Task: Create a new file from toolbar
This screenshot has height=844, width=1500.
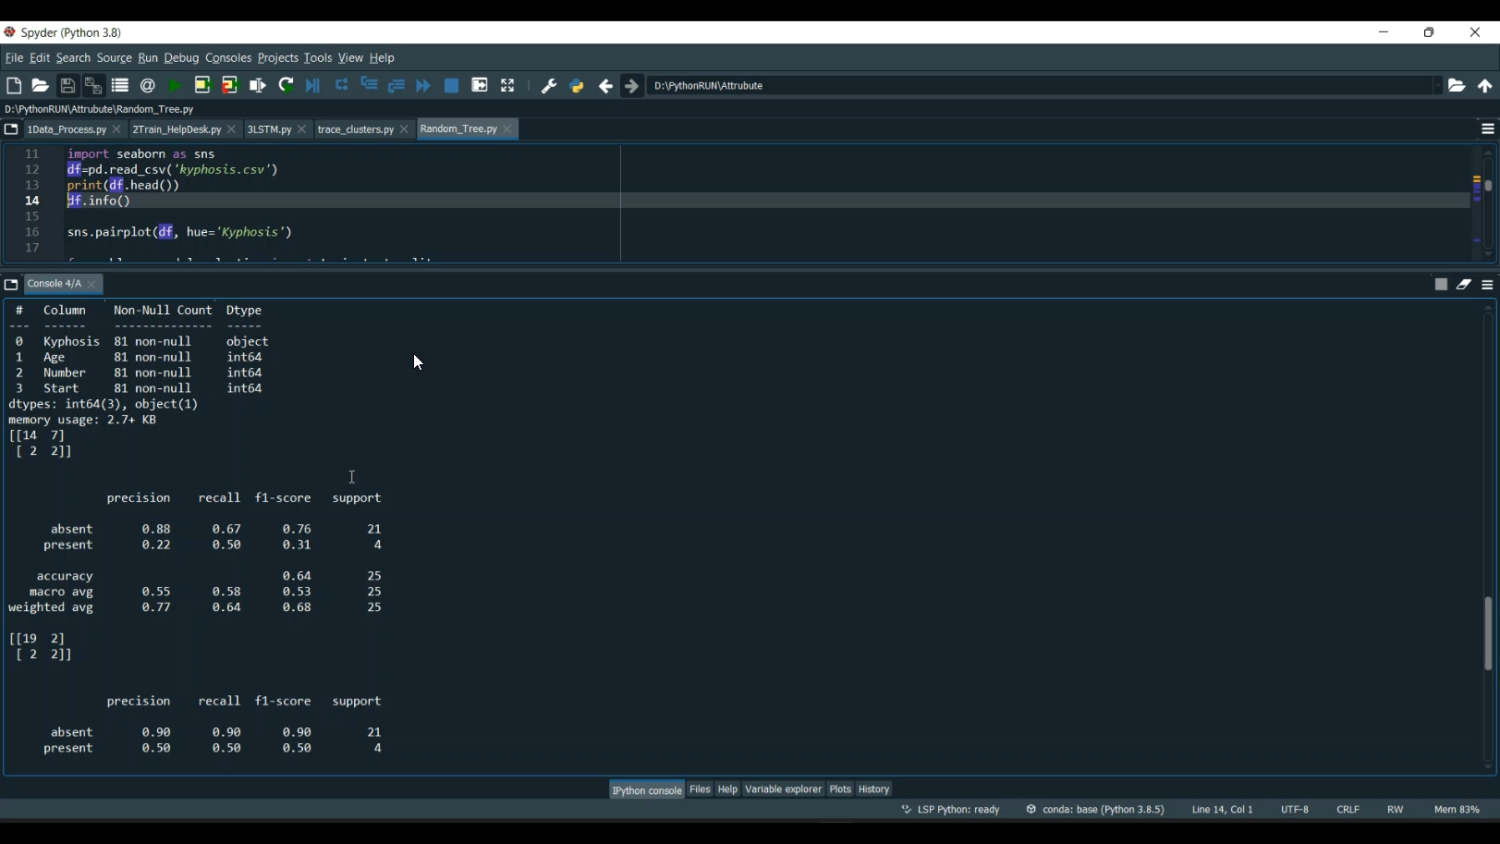Action: (14, 86)
